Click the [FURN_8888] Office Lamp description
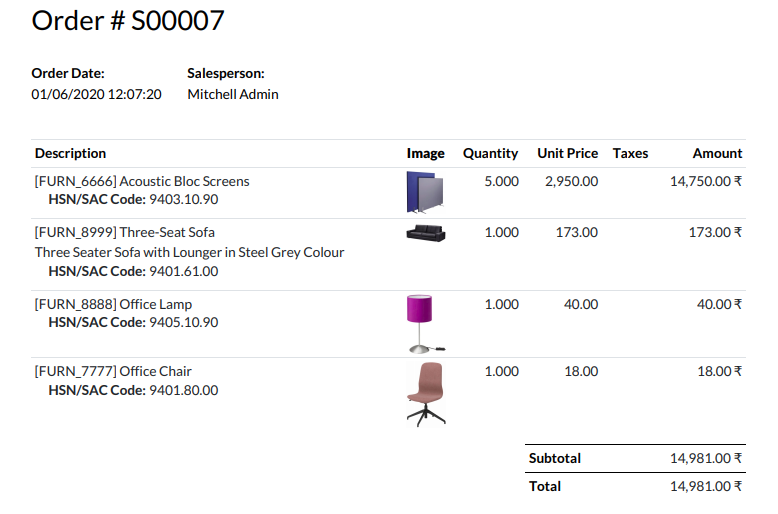Image resolution: width=778 pixels, height=514 pixels. (113, 305)
